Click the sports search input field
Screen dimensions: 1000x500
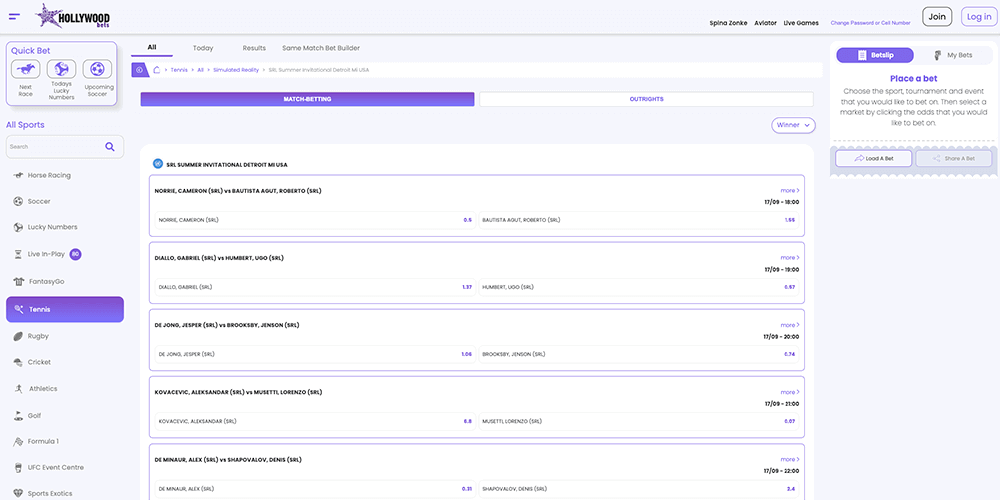pos(55,147)
